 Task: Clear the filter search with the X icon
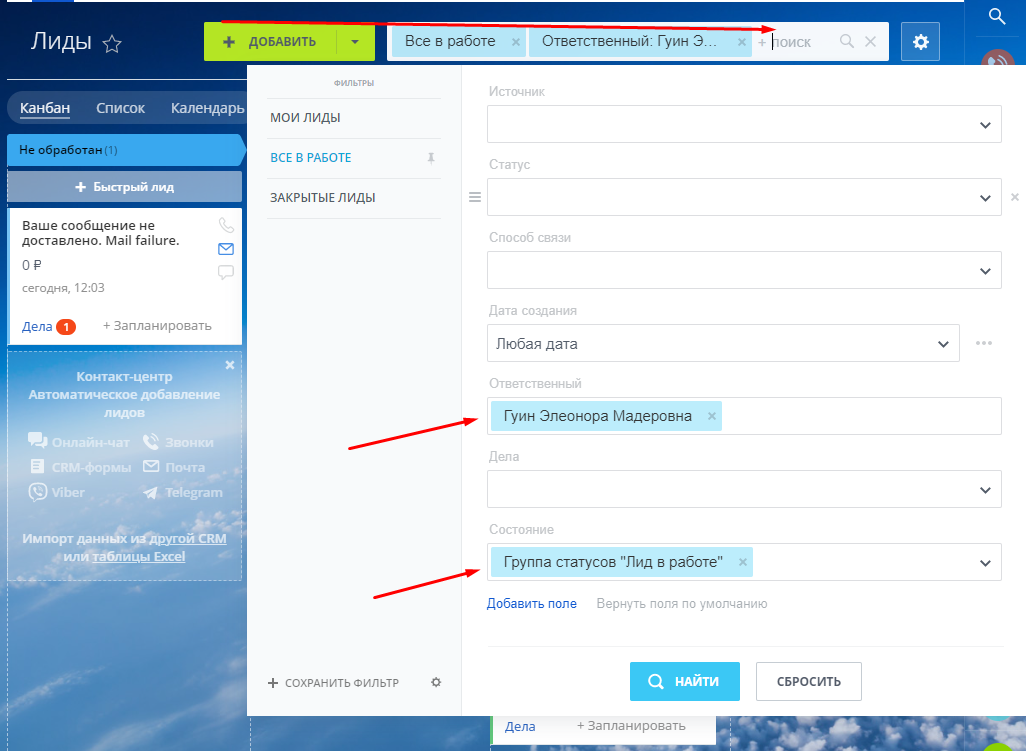click(870, 41)
